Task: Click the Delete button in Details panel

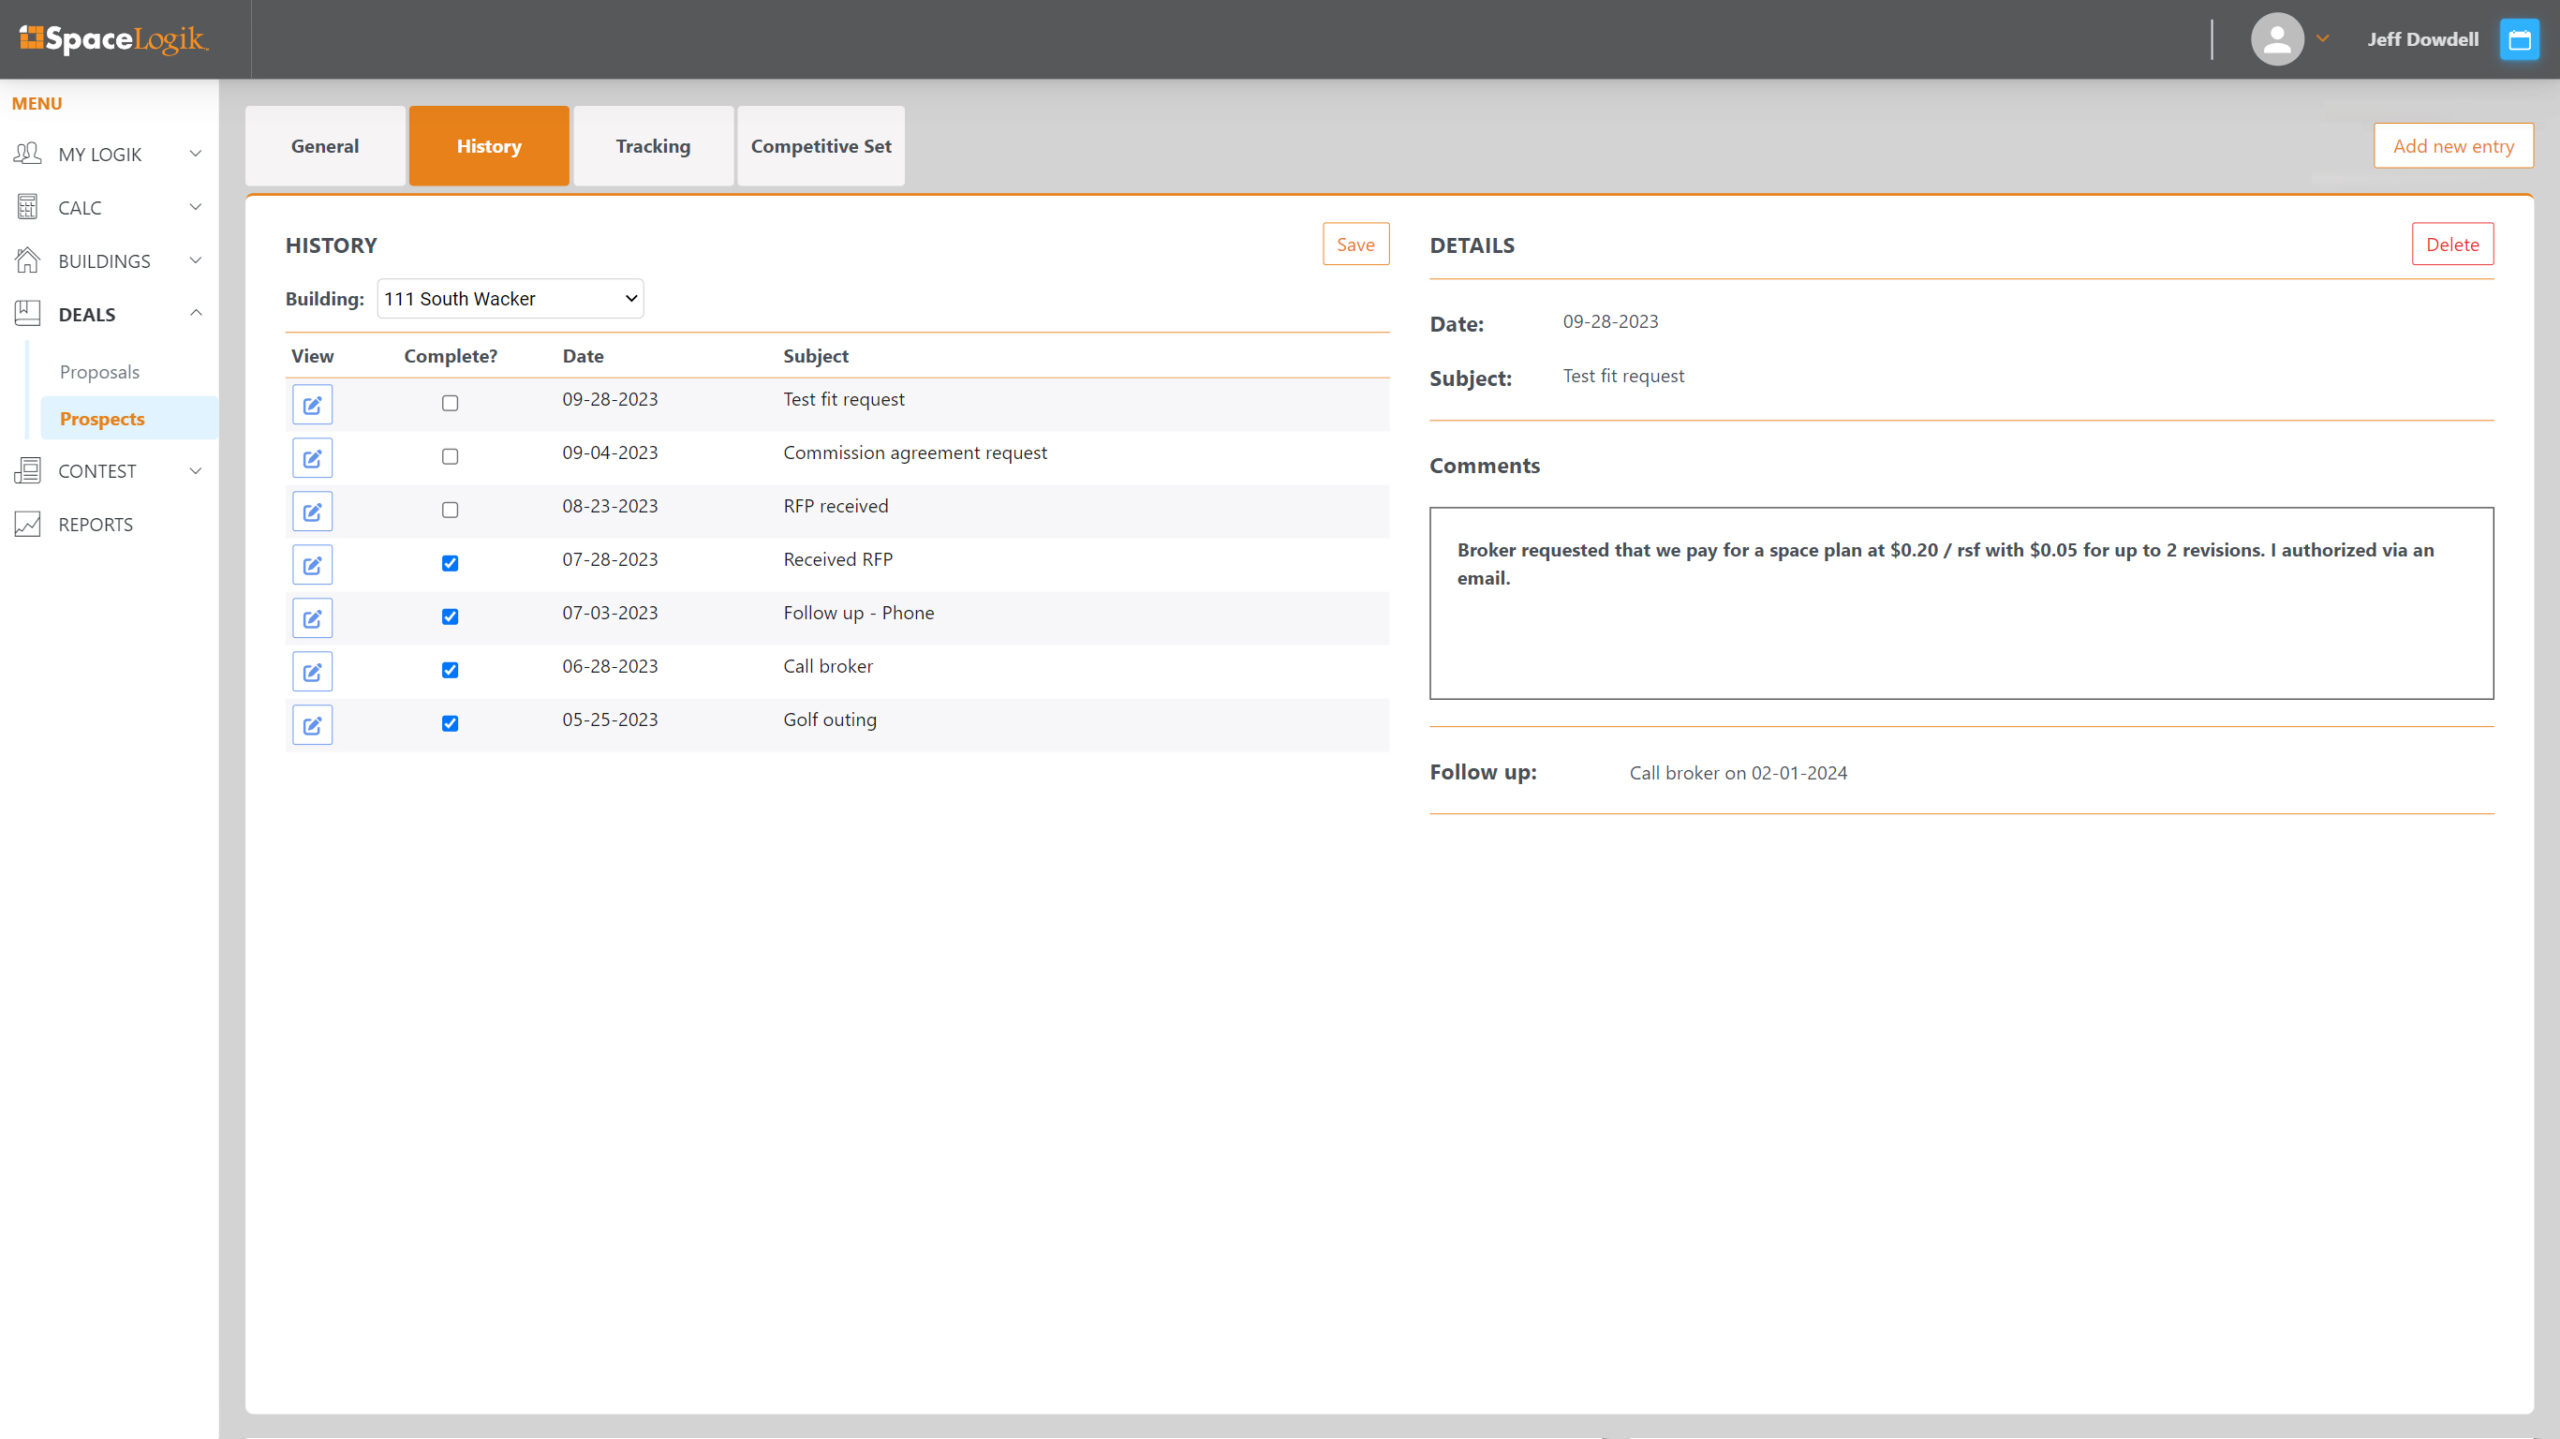Action: click(x=2453, y=245)
